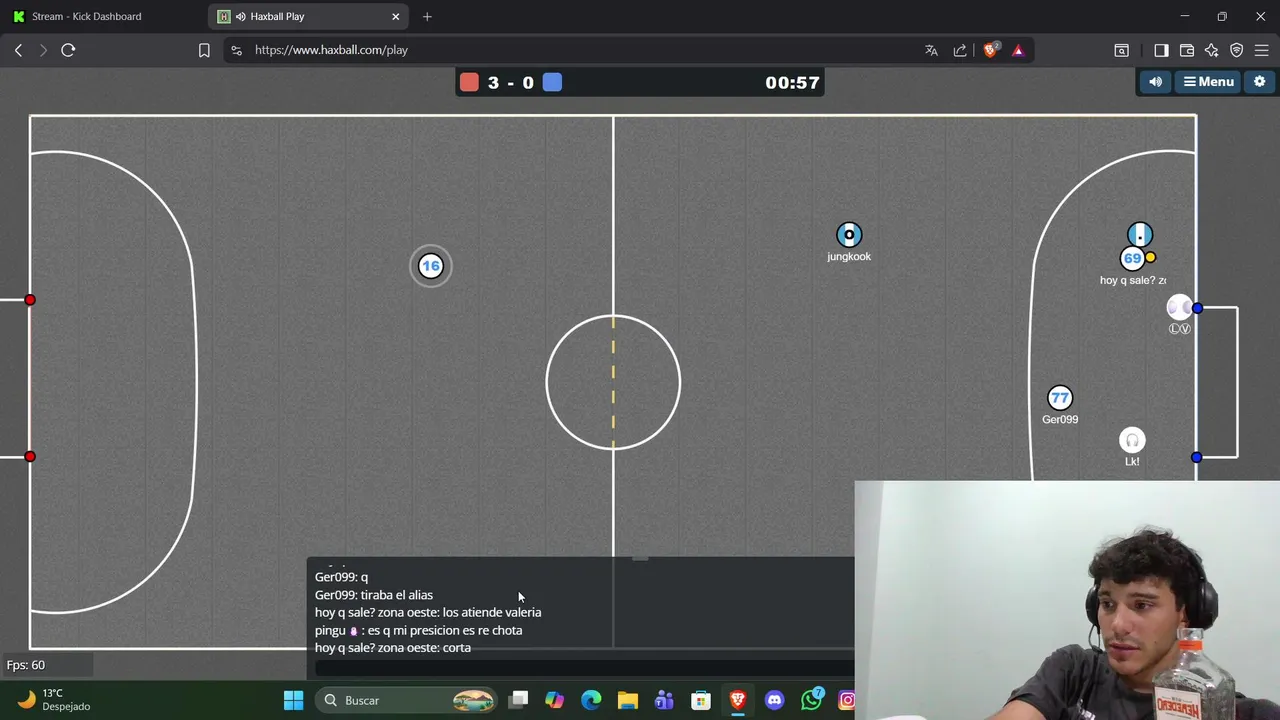Click the Brave browser taskbar icon

737,700
